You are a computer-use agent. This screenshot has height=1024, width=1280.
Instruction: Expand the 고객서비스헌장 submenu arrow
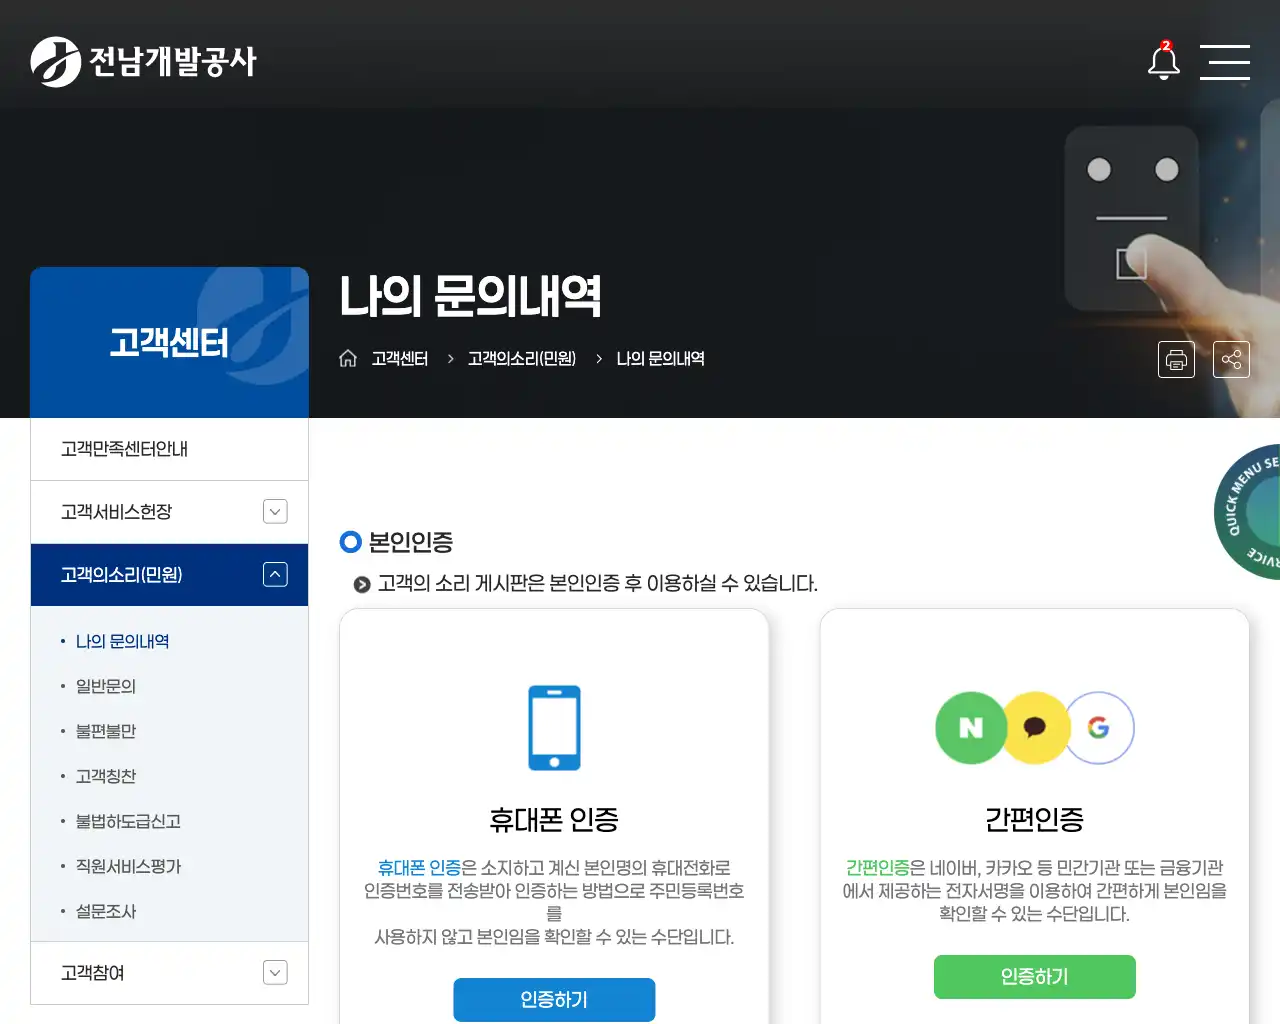[x=275, y=512]
